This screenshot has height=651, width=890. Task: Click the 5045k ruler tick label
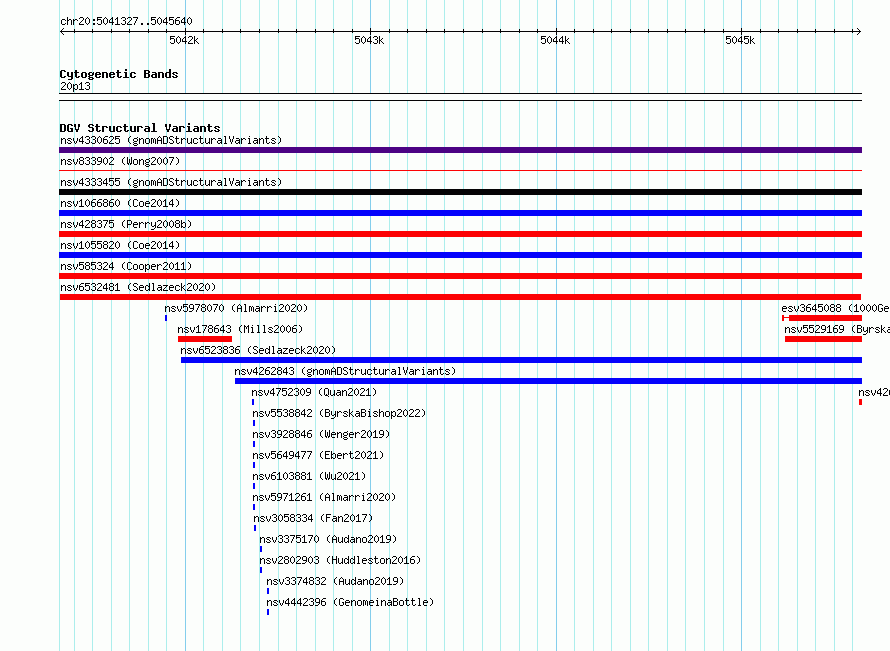[x=740, y=40]
